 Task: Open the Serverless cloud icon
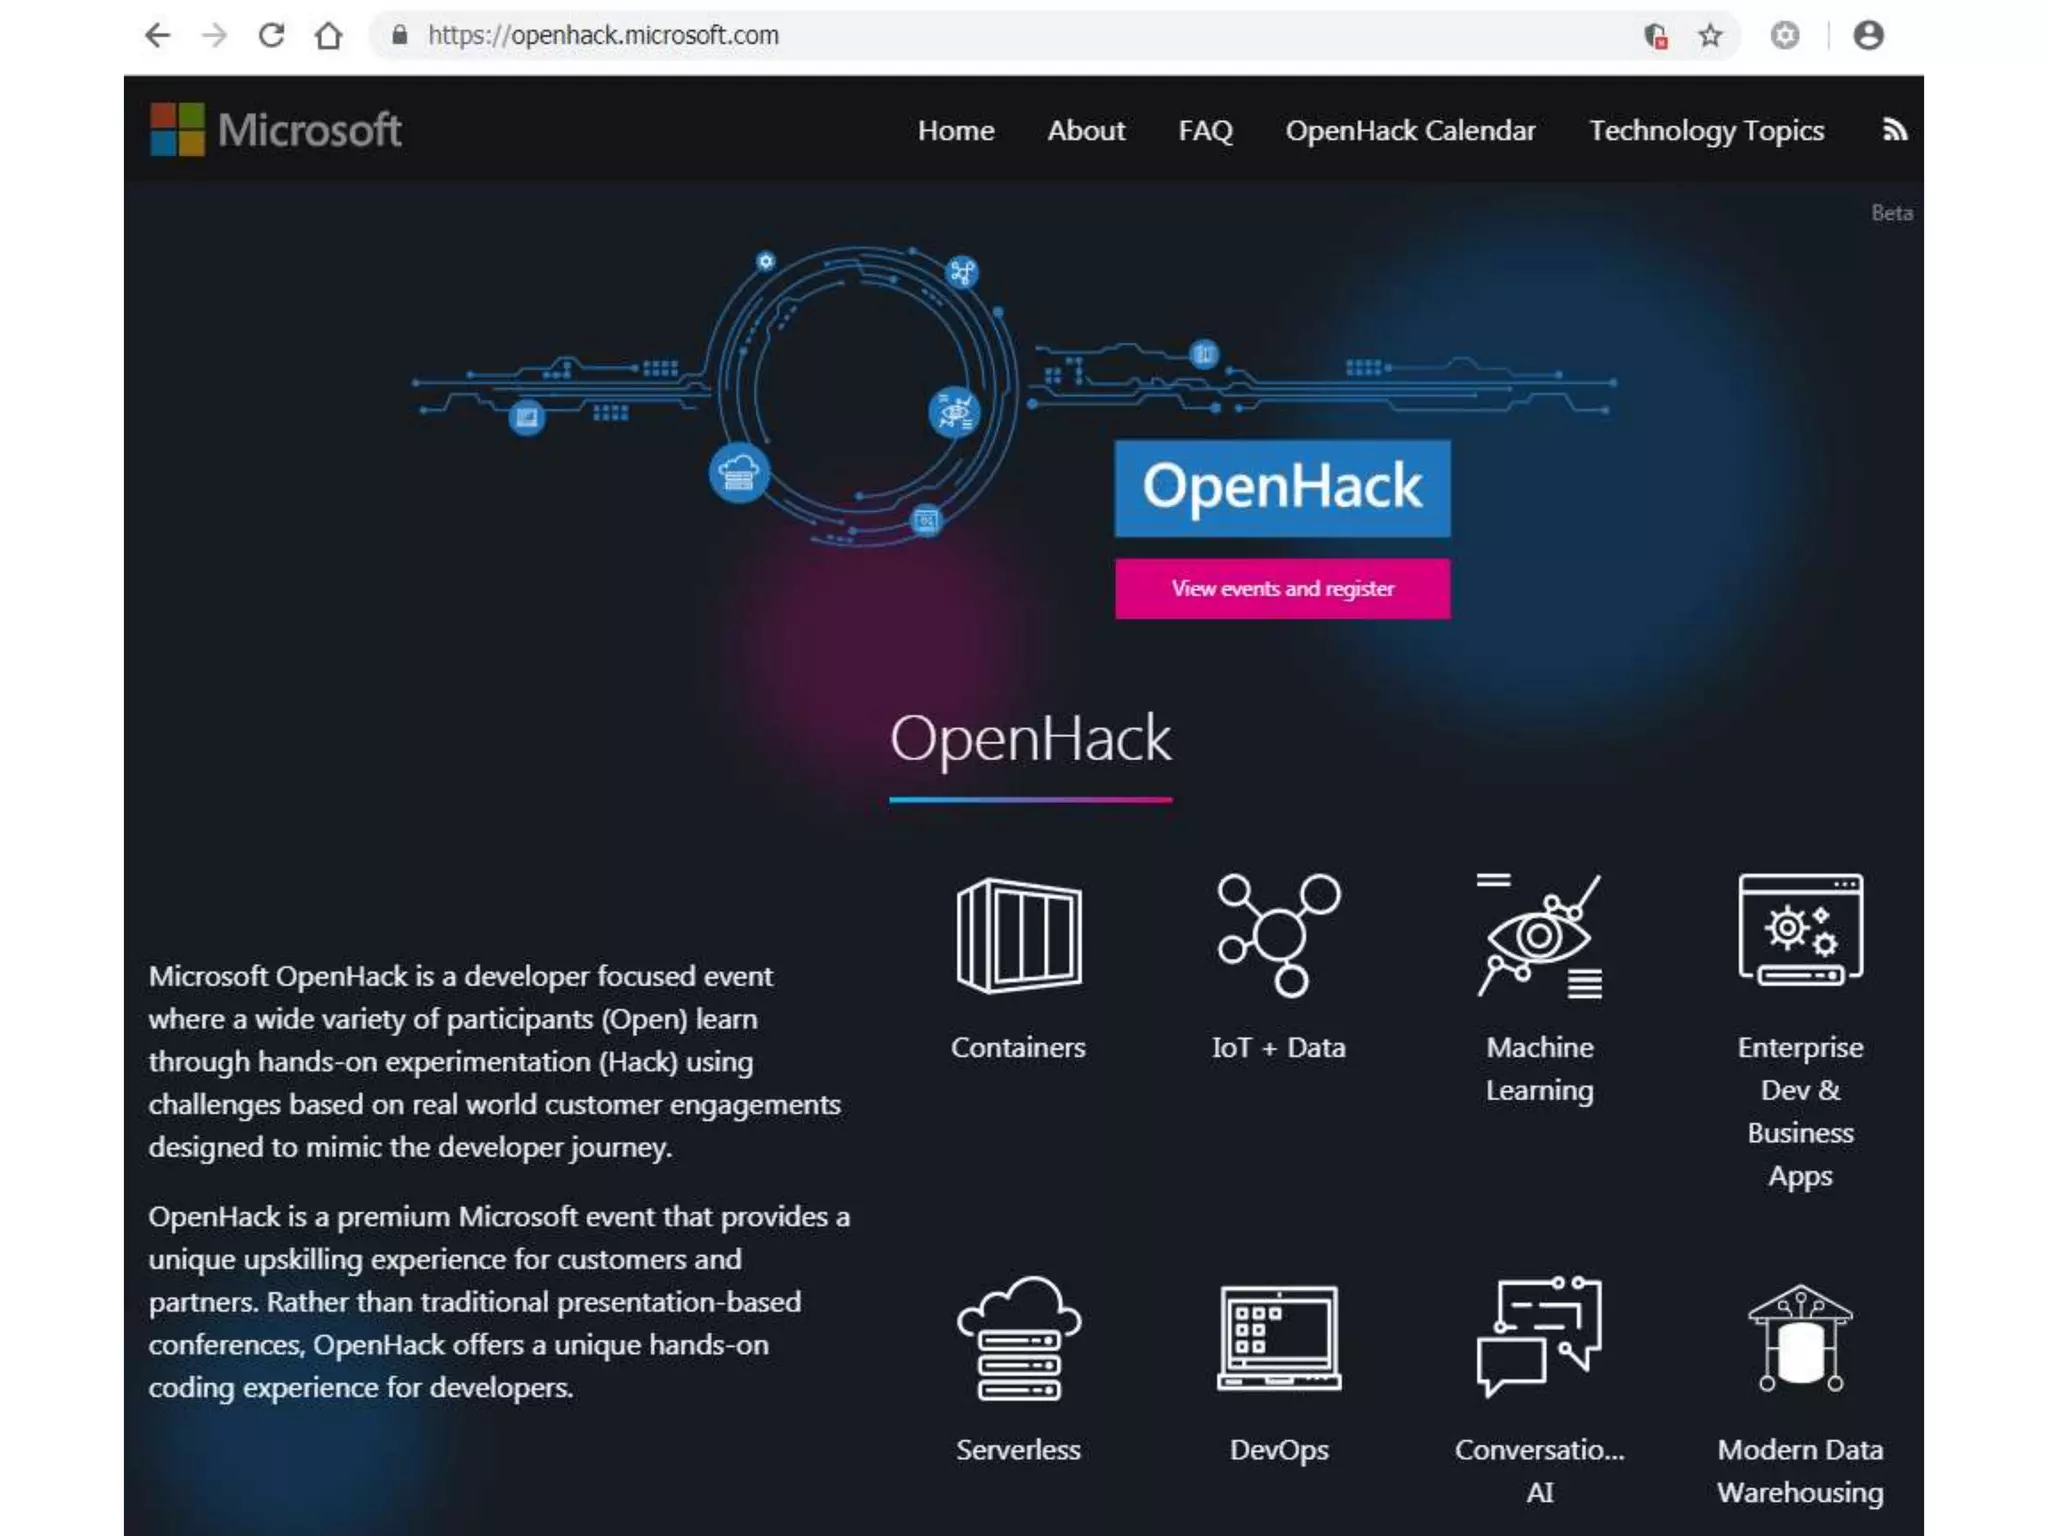1018,1338
